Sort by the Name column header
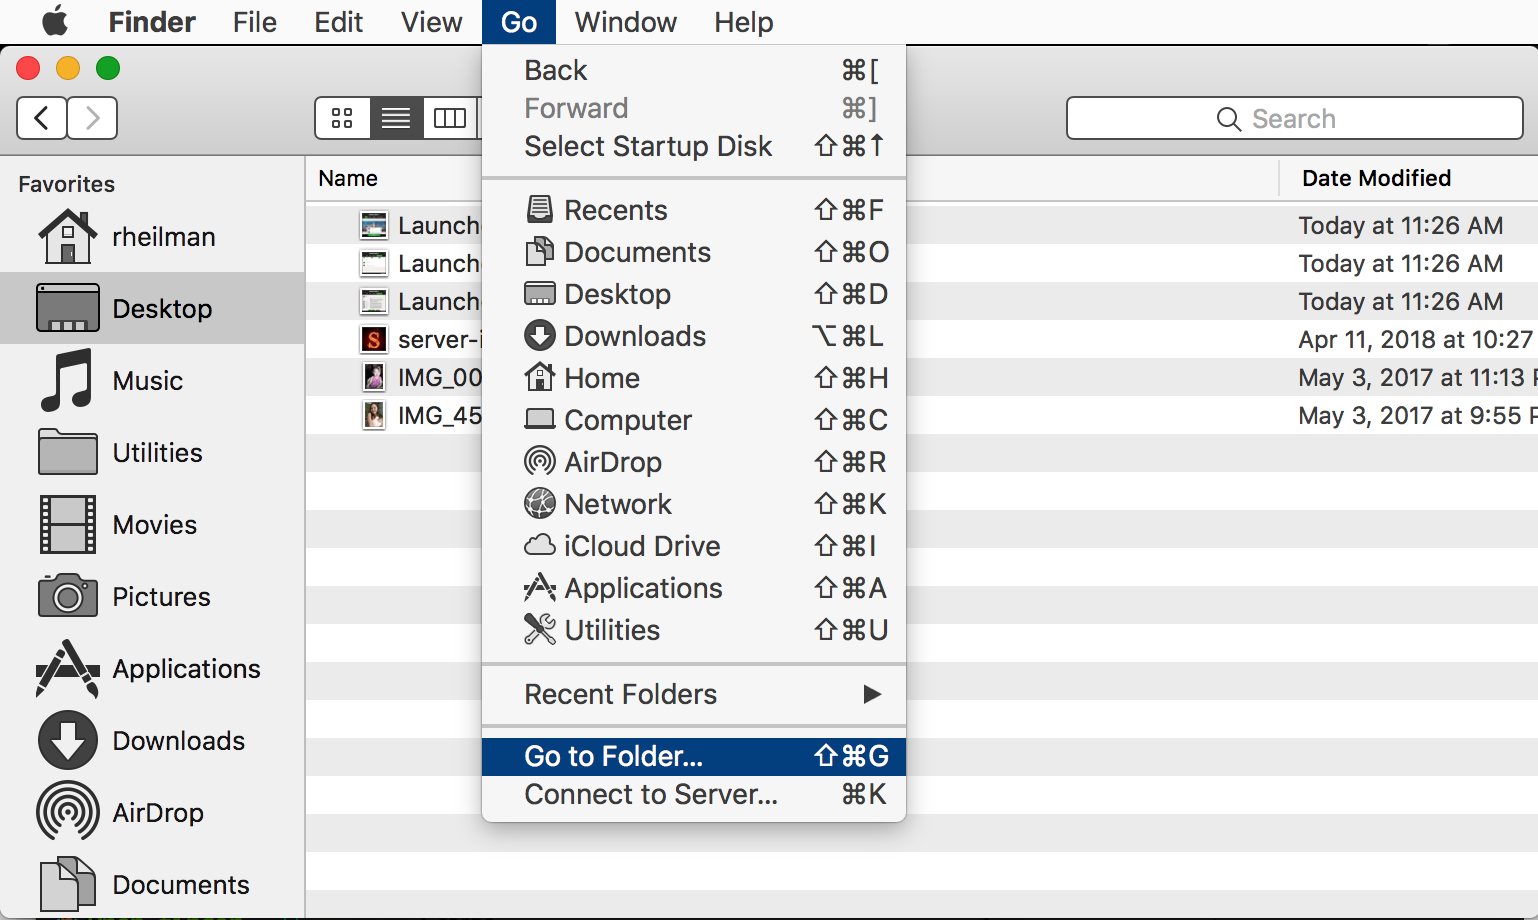 pos(348,178)
